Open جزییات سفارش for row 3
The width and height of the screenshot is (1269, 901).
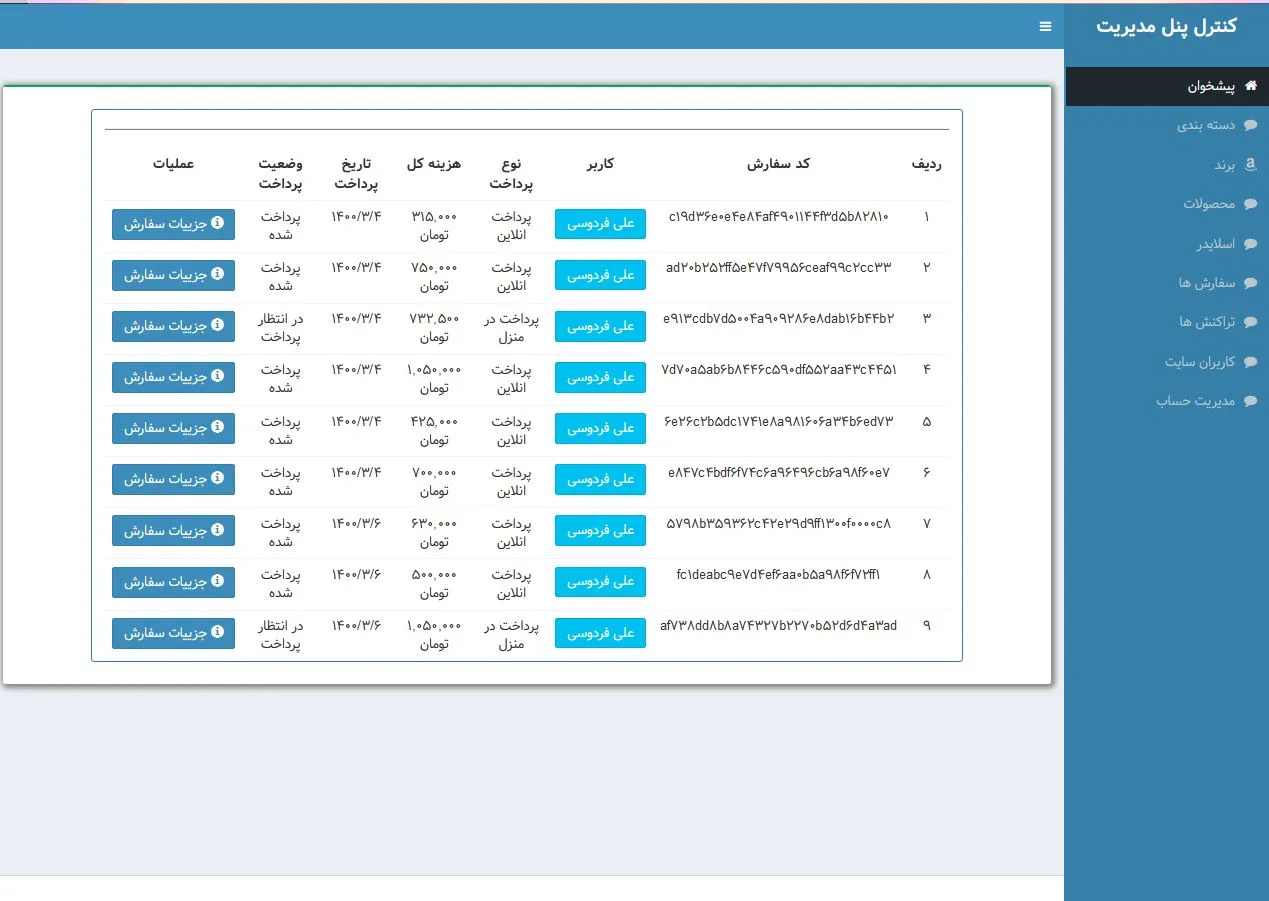point(173,326)
